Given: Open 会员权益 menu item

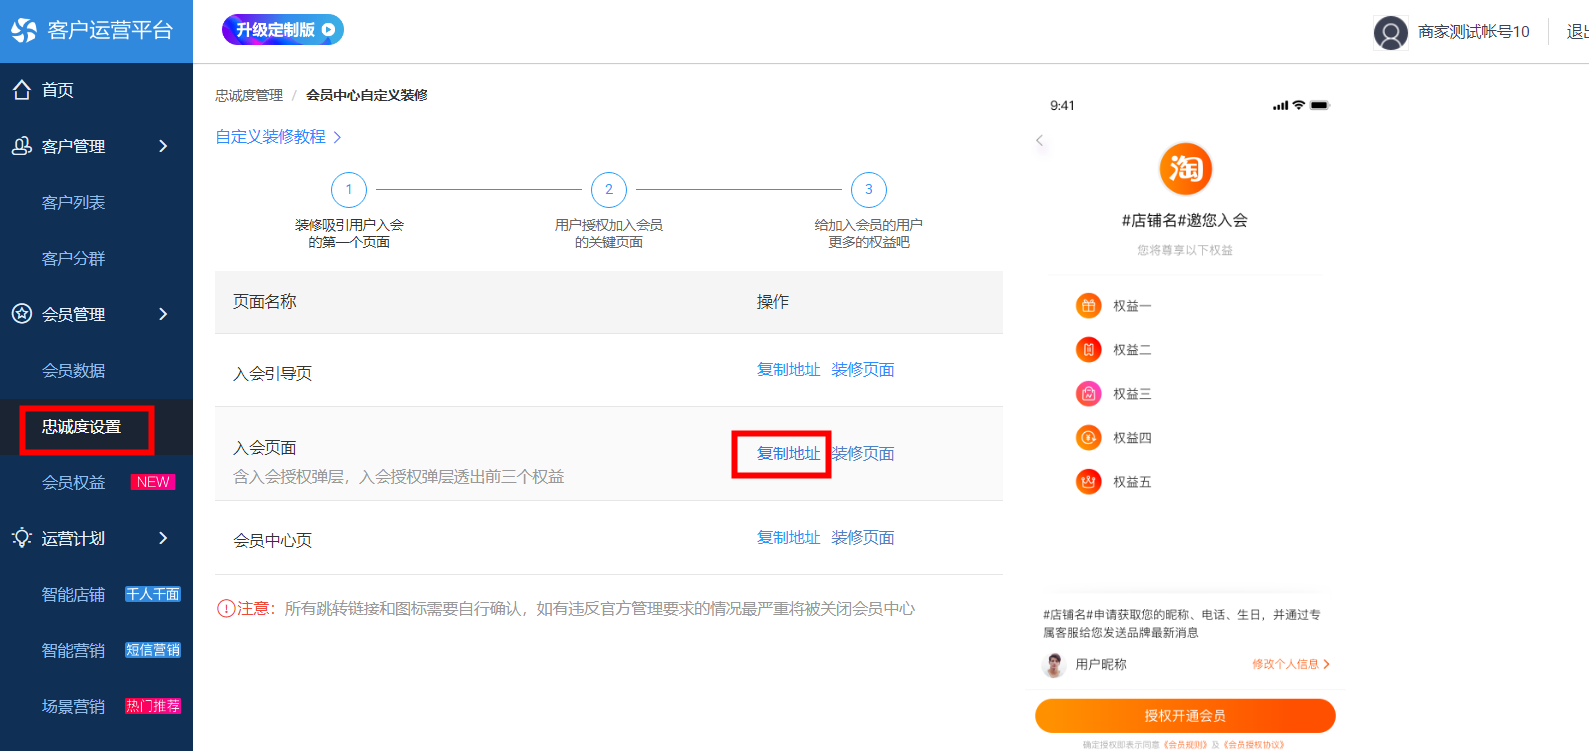Looking at the screenshot, I should click(x=74, y=483).
